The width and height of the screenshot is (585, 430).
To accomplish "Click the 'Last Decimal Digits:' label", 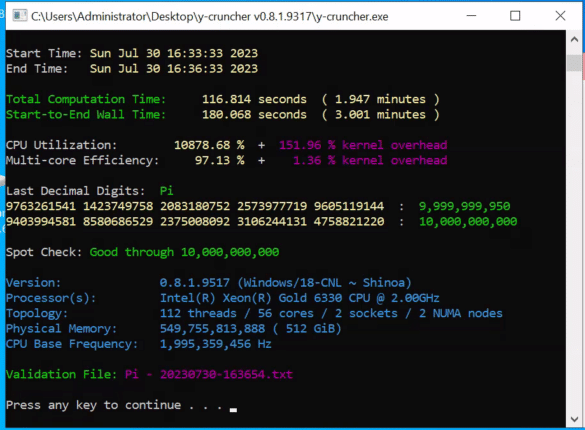I will pos(75,191).
